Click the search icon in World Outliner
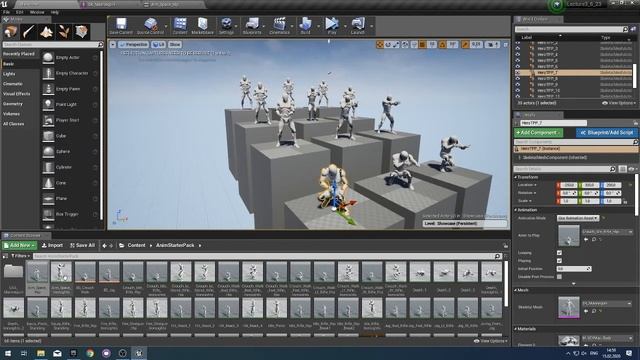This screenshot has height=360, width=640. coord(625,29)
